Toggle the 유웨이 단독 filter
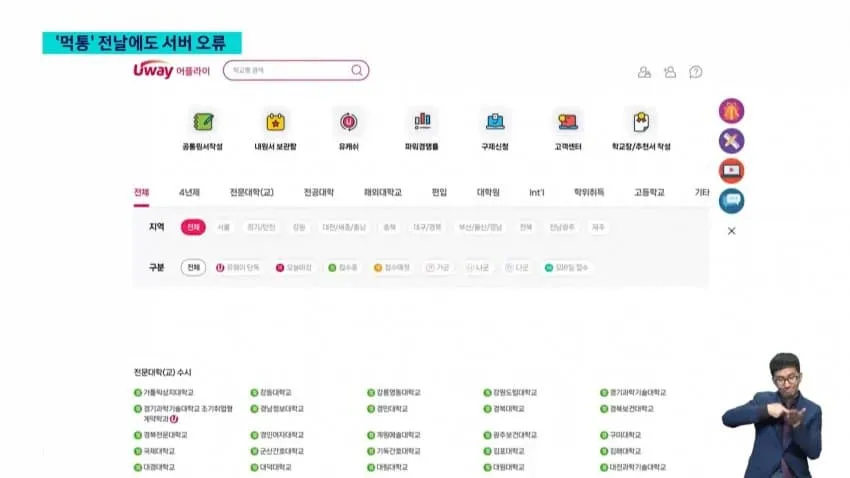 pos(237,268)
